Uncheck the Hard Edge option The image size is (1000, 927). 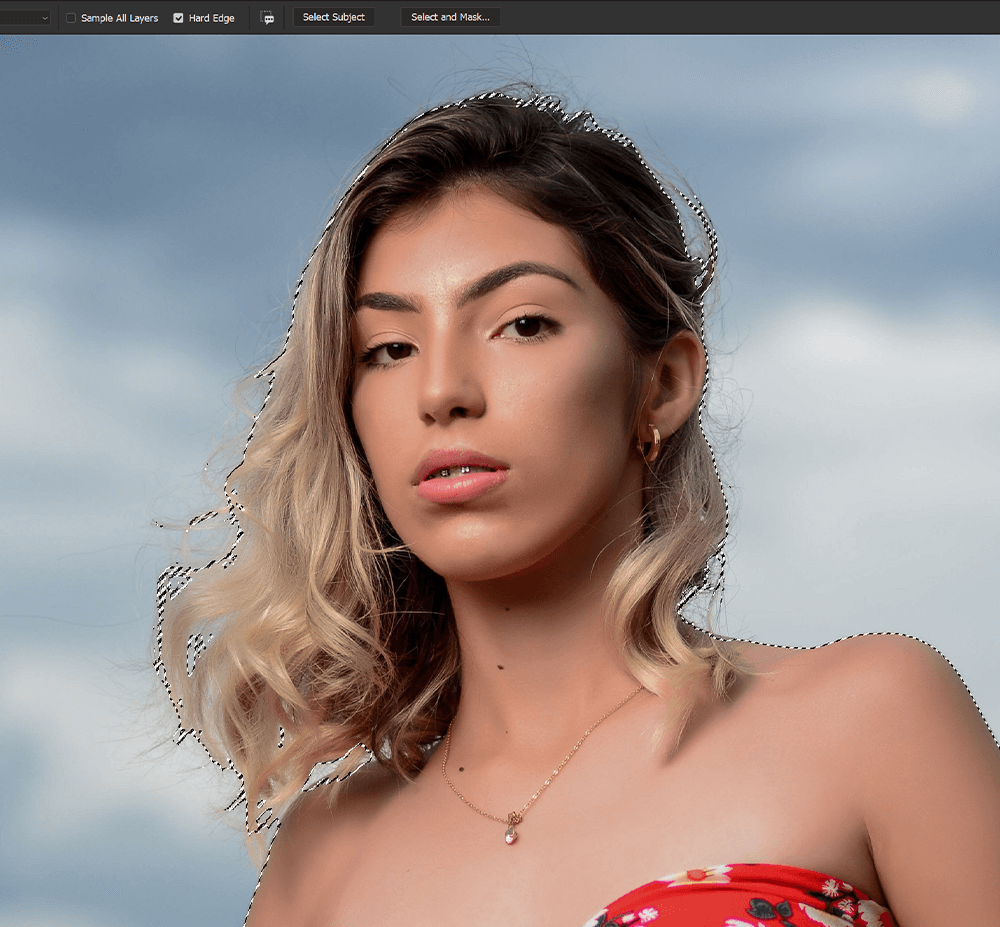179,18
